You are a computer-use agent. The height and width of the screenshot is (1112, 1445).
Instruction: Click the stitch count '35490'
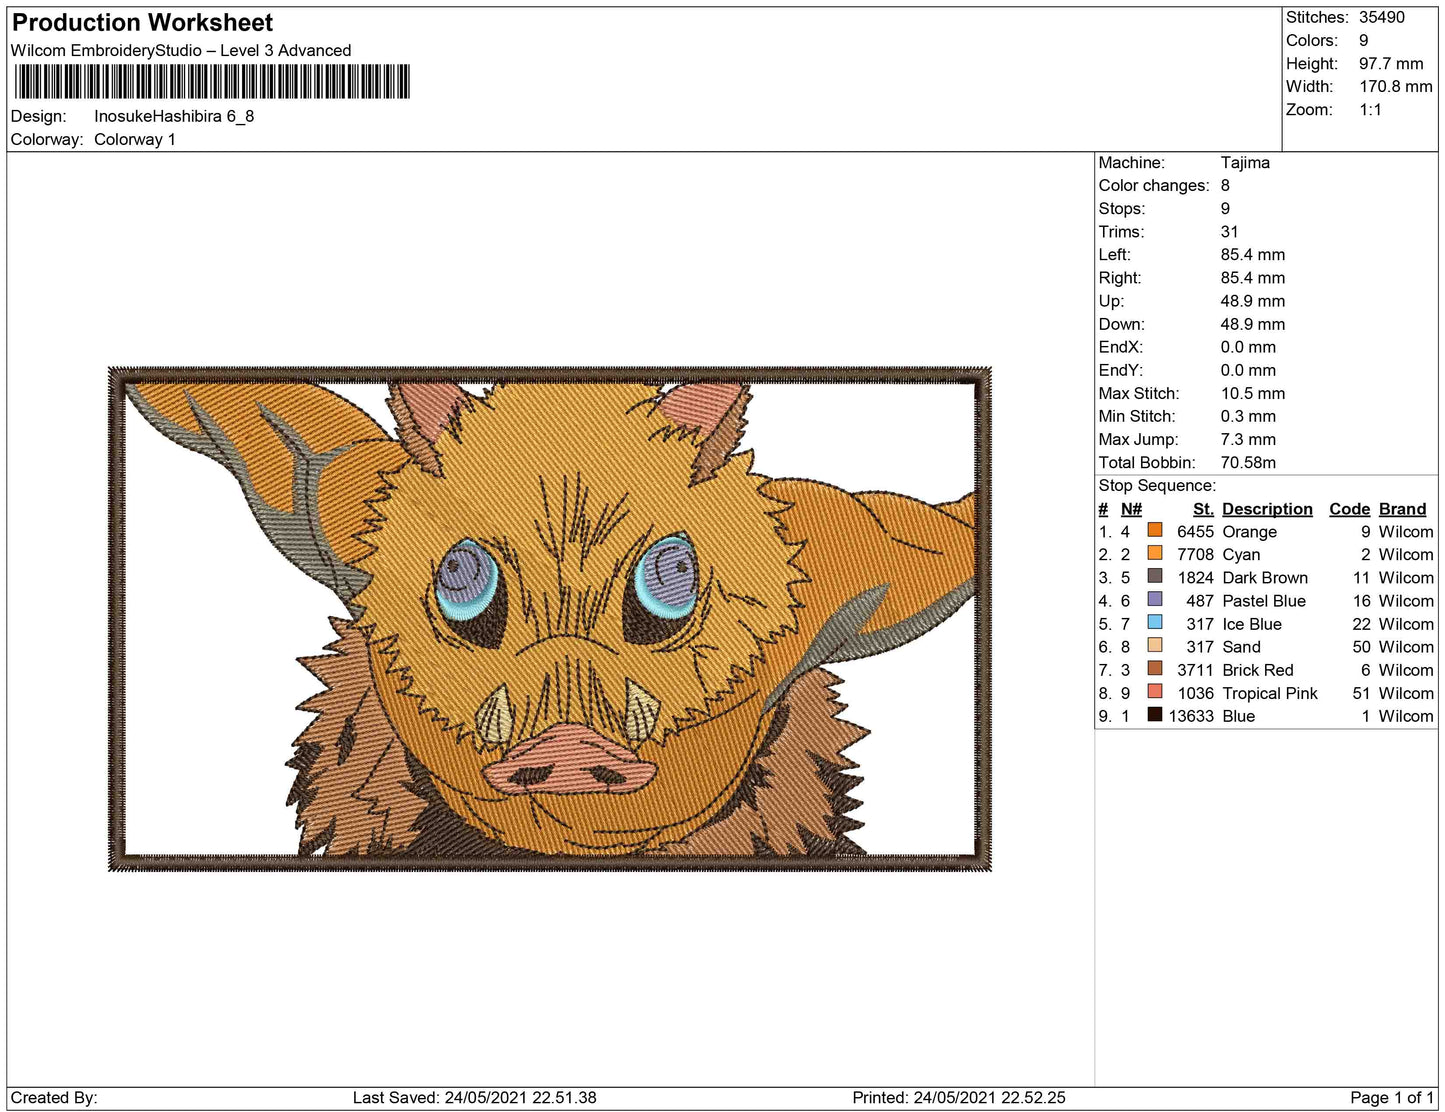tap(1382, 17)
